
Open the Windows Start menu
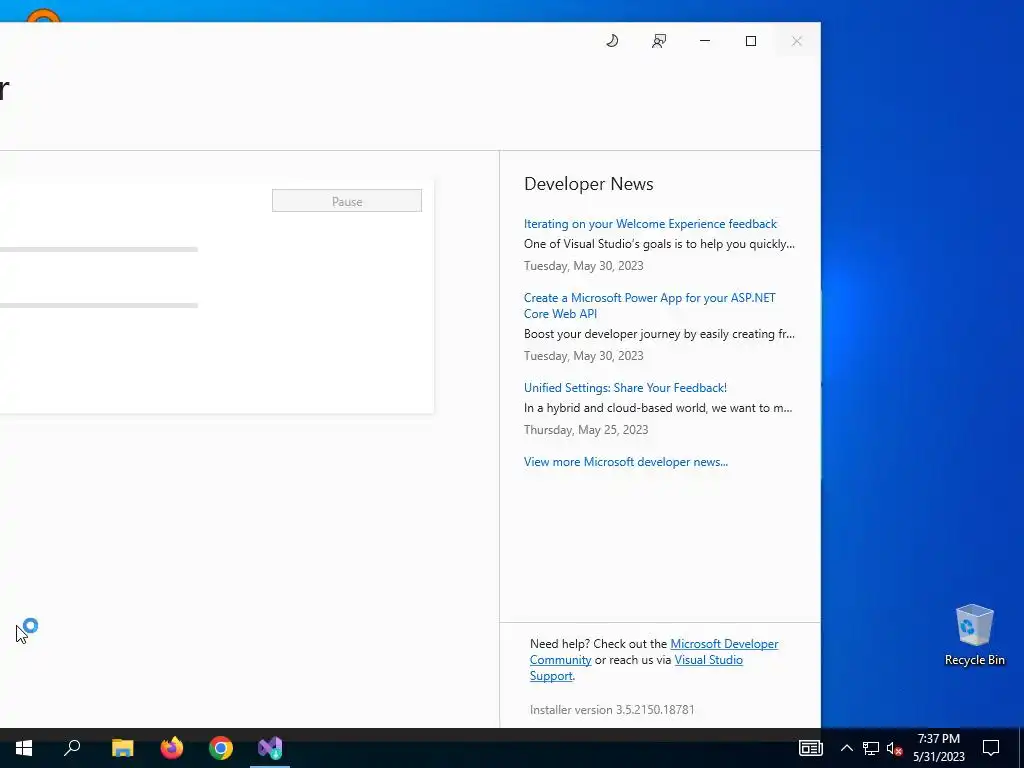point(24,748)
